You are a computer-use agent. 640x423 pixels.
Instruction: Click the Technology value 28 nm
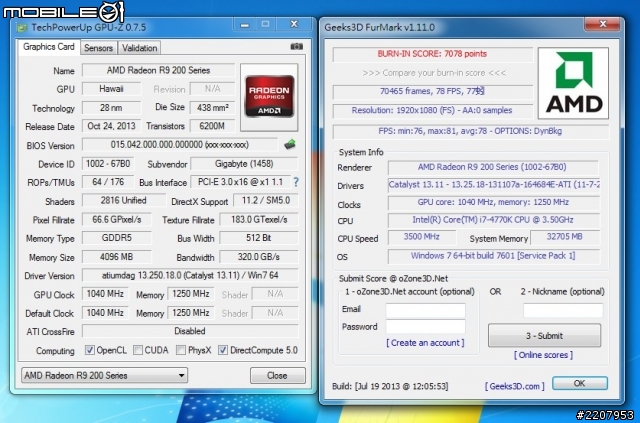pos(111,107)
